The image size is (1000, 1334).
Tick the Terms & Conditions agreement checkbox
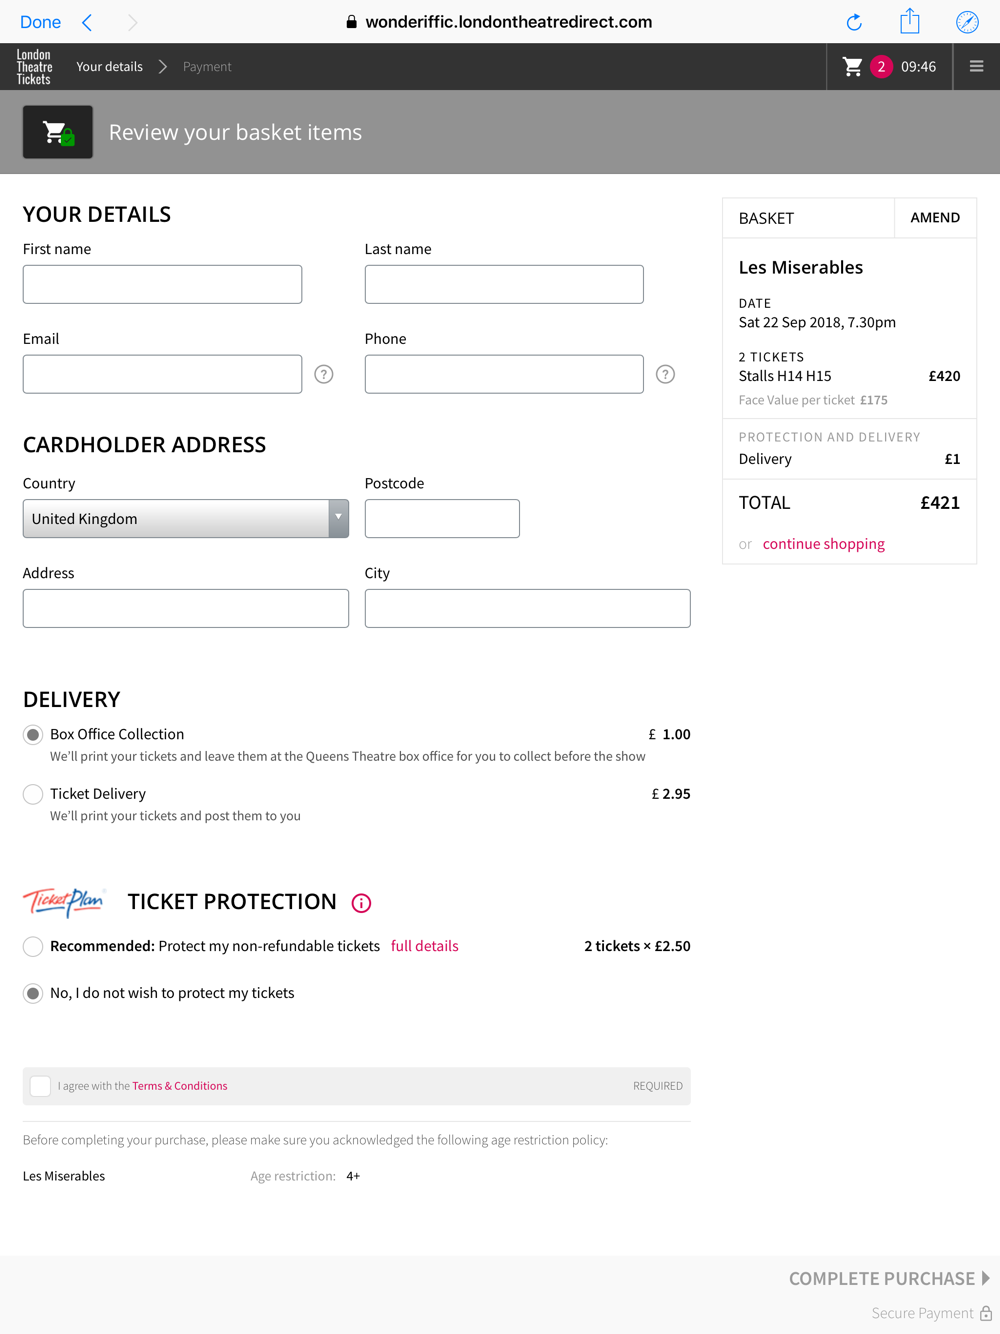pyautogui.click(x=40, y=1086)
